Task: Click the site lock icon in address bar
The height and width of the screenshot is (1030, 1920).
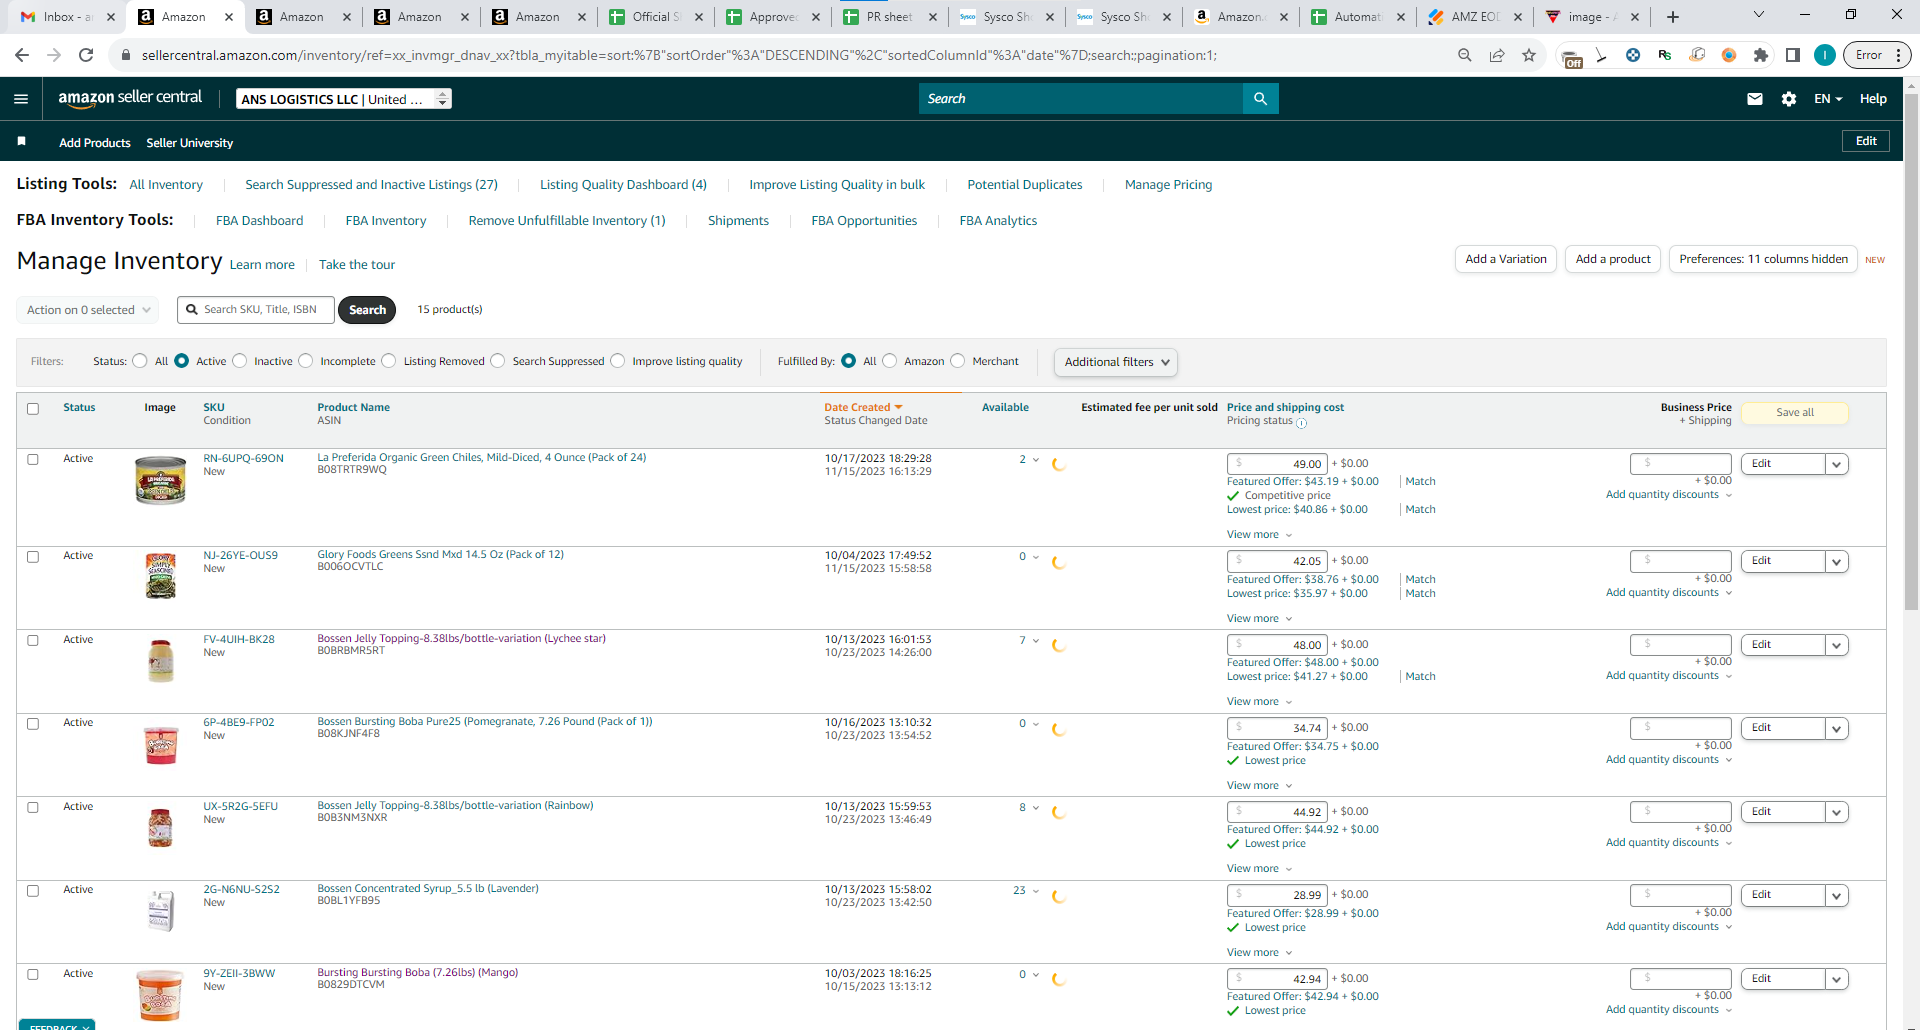Action: coord(126,55)
